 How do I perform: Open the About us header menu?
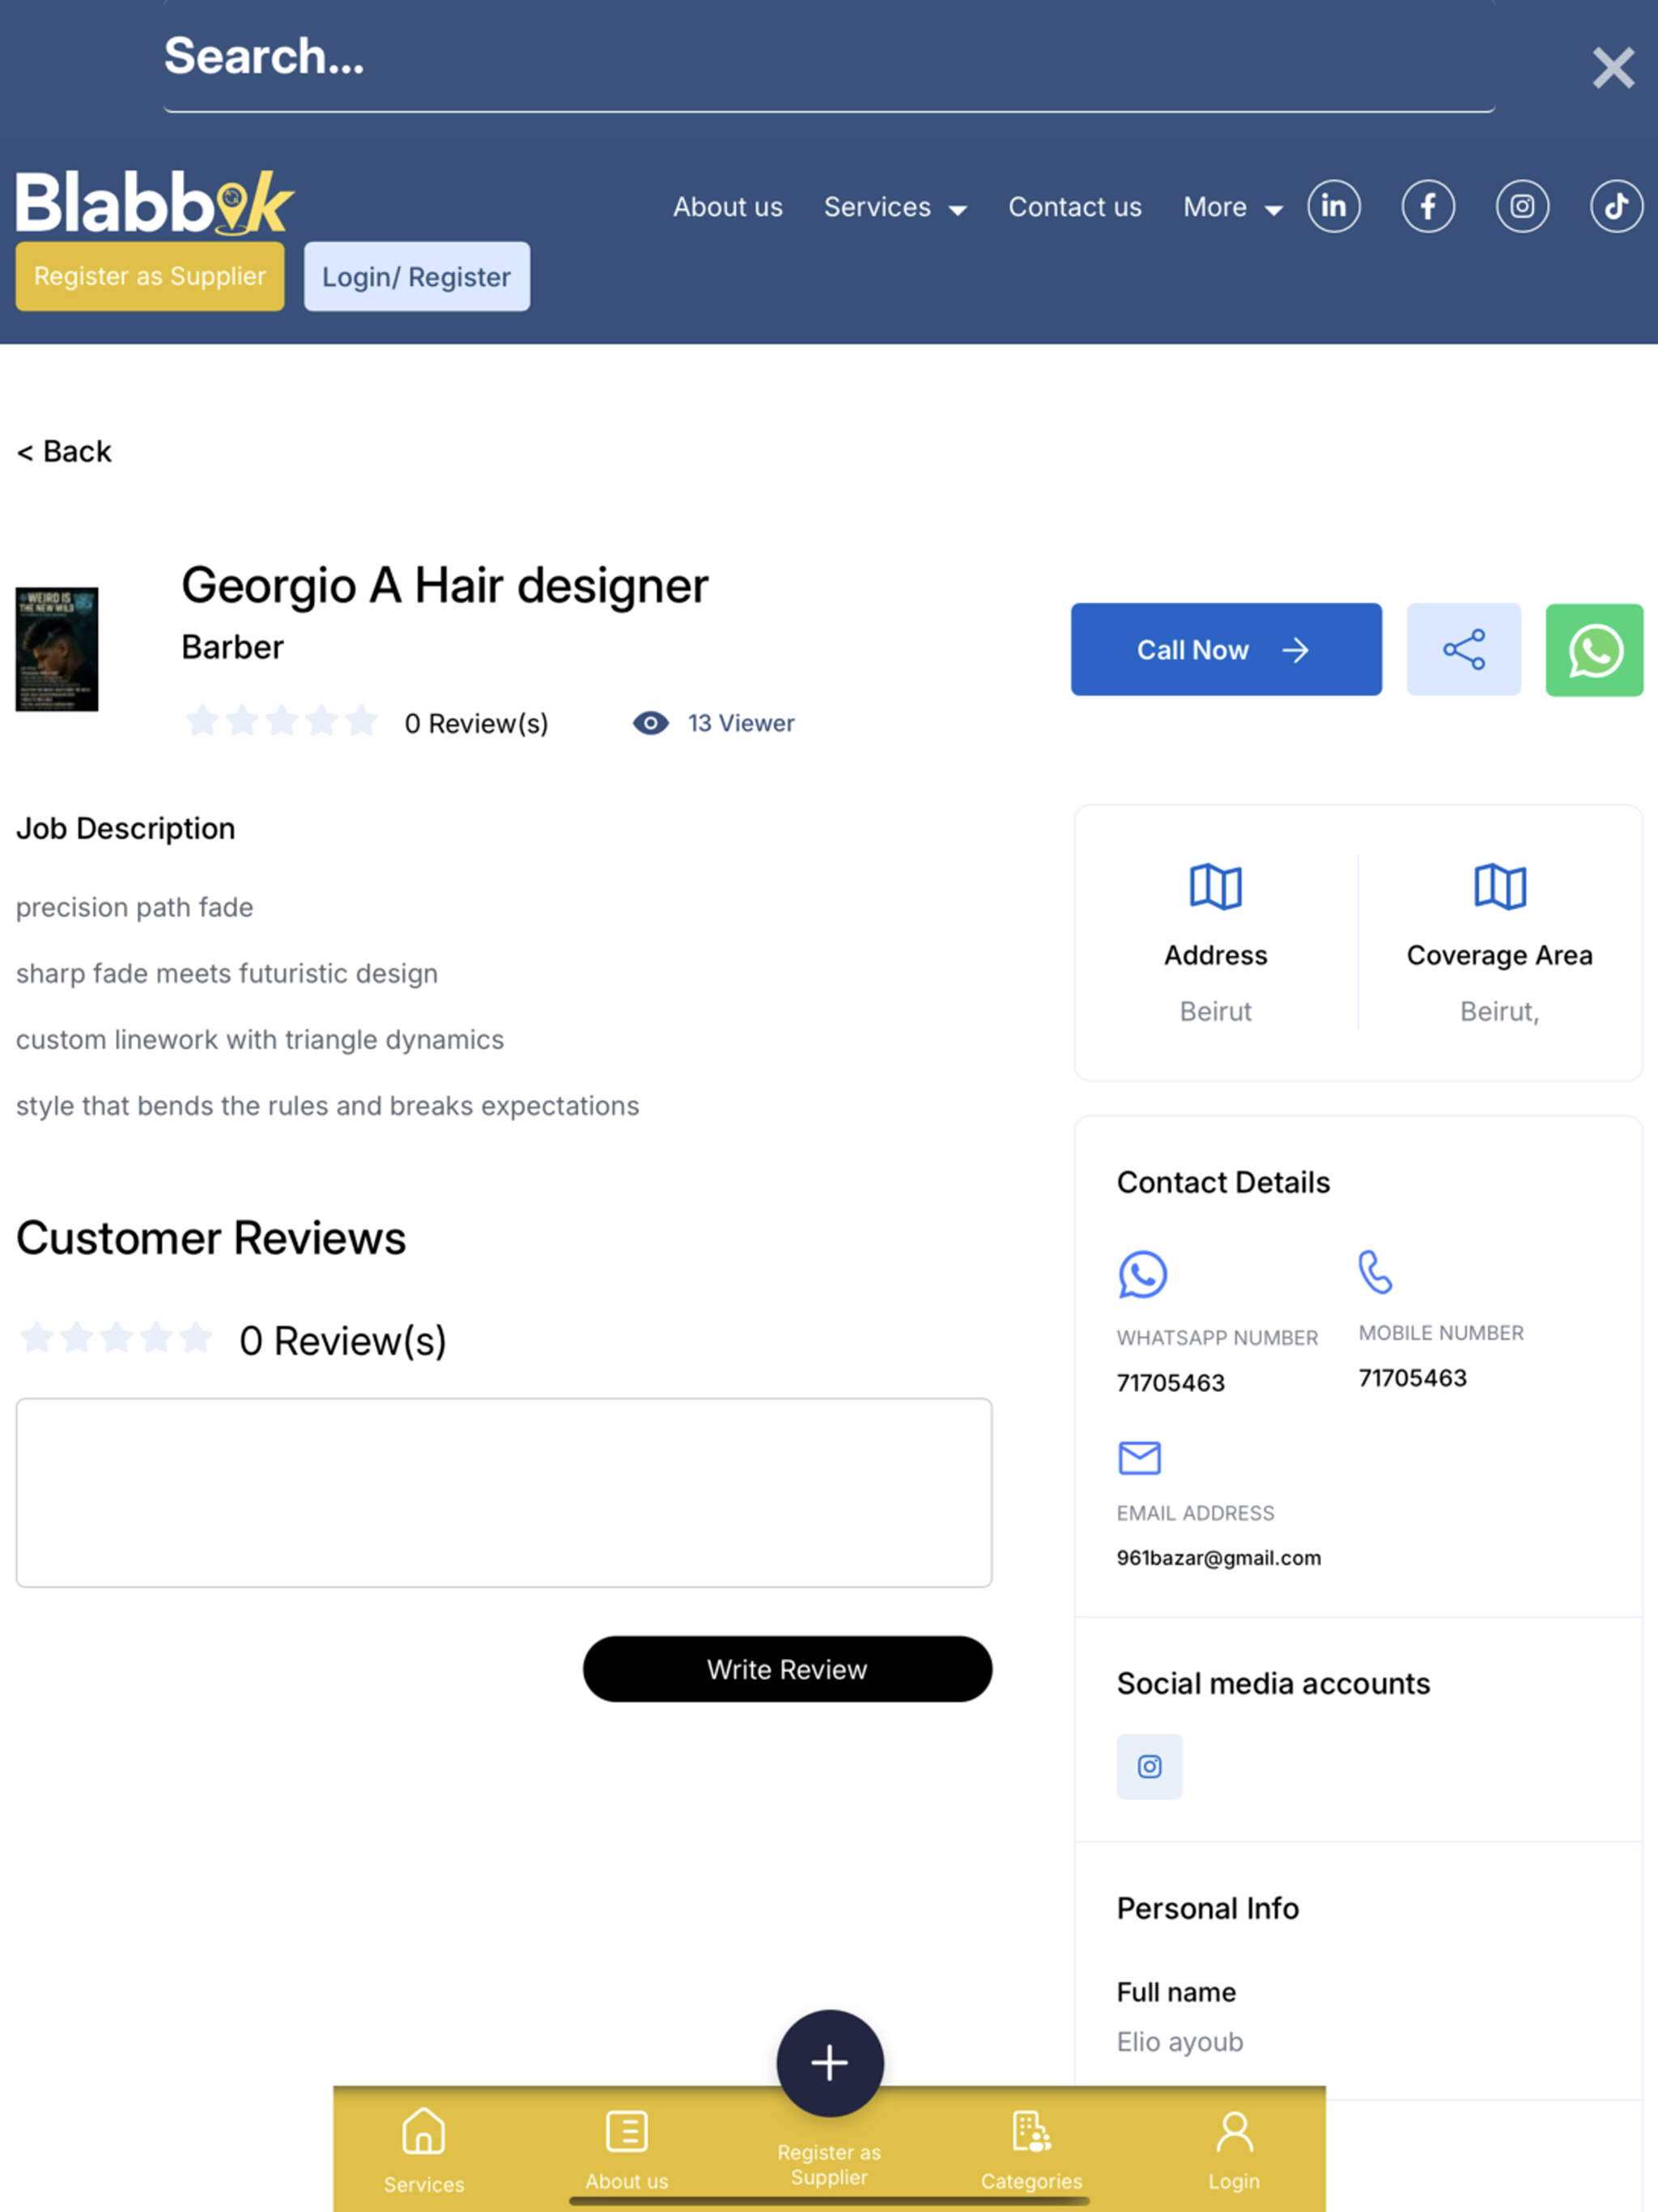727,207
